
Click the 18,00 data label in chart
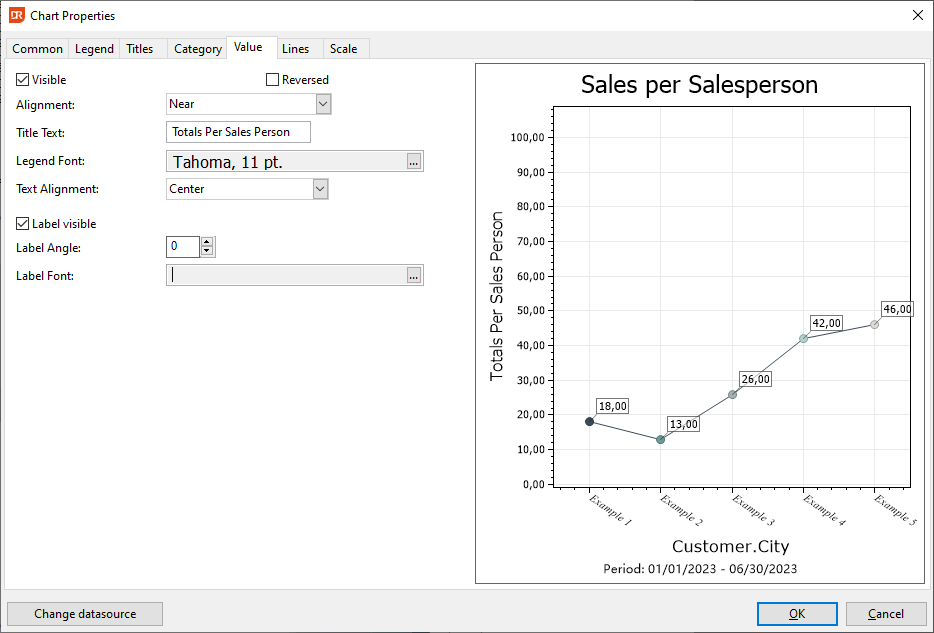tap(612, 406)
